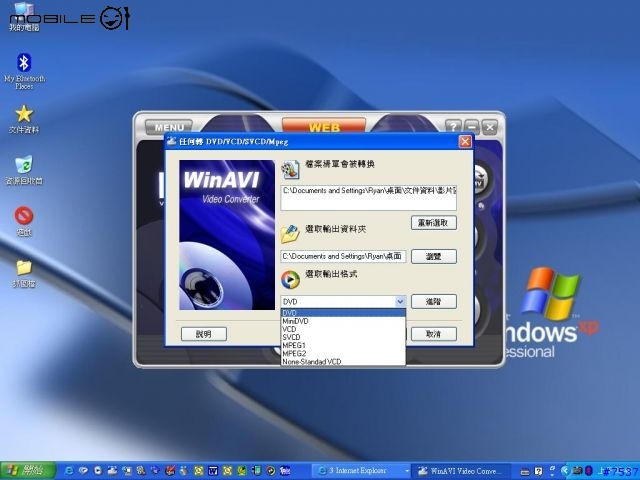Click the help question-mark icon in the system tray
The height and width of the screenshot is (480, 640).
(x=538, y=471)
